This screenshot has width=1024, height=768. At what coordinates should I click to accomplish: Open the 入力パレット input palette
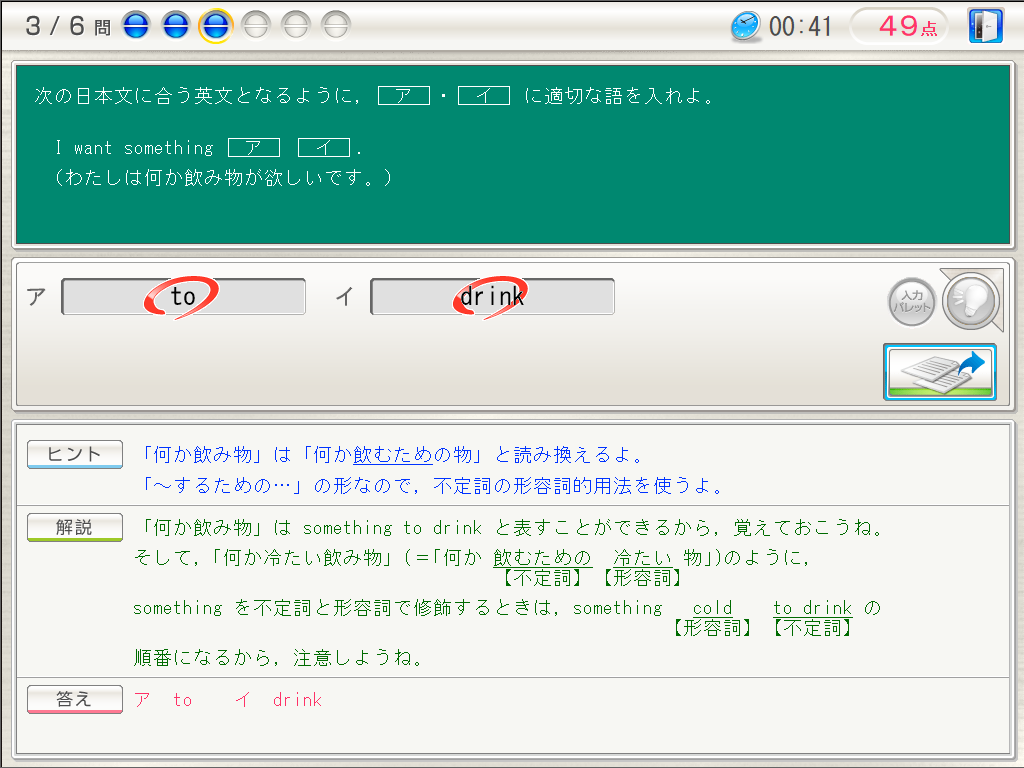pos(912,302)
